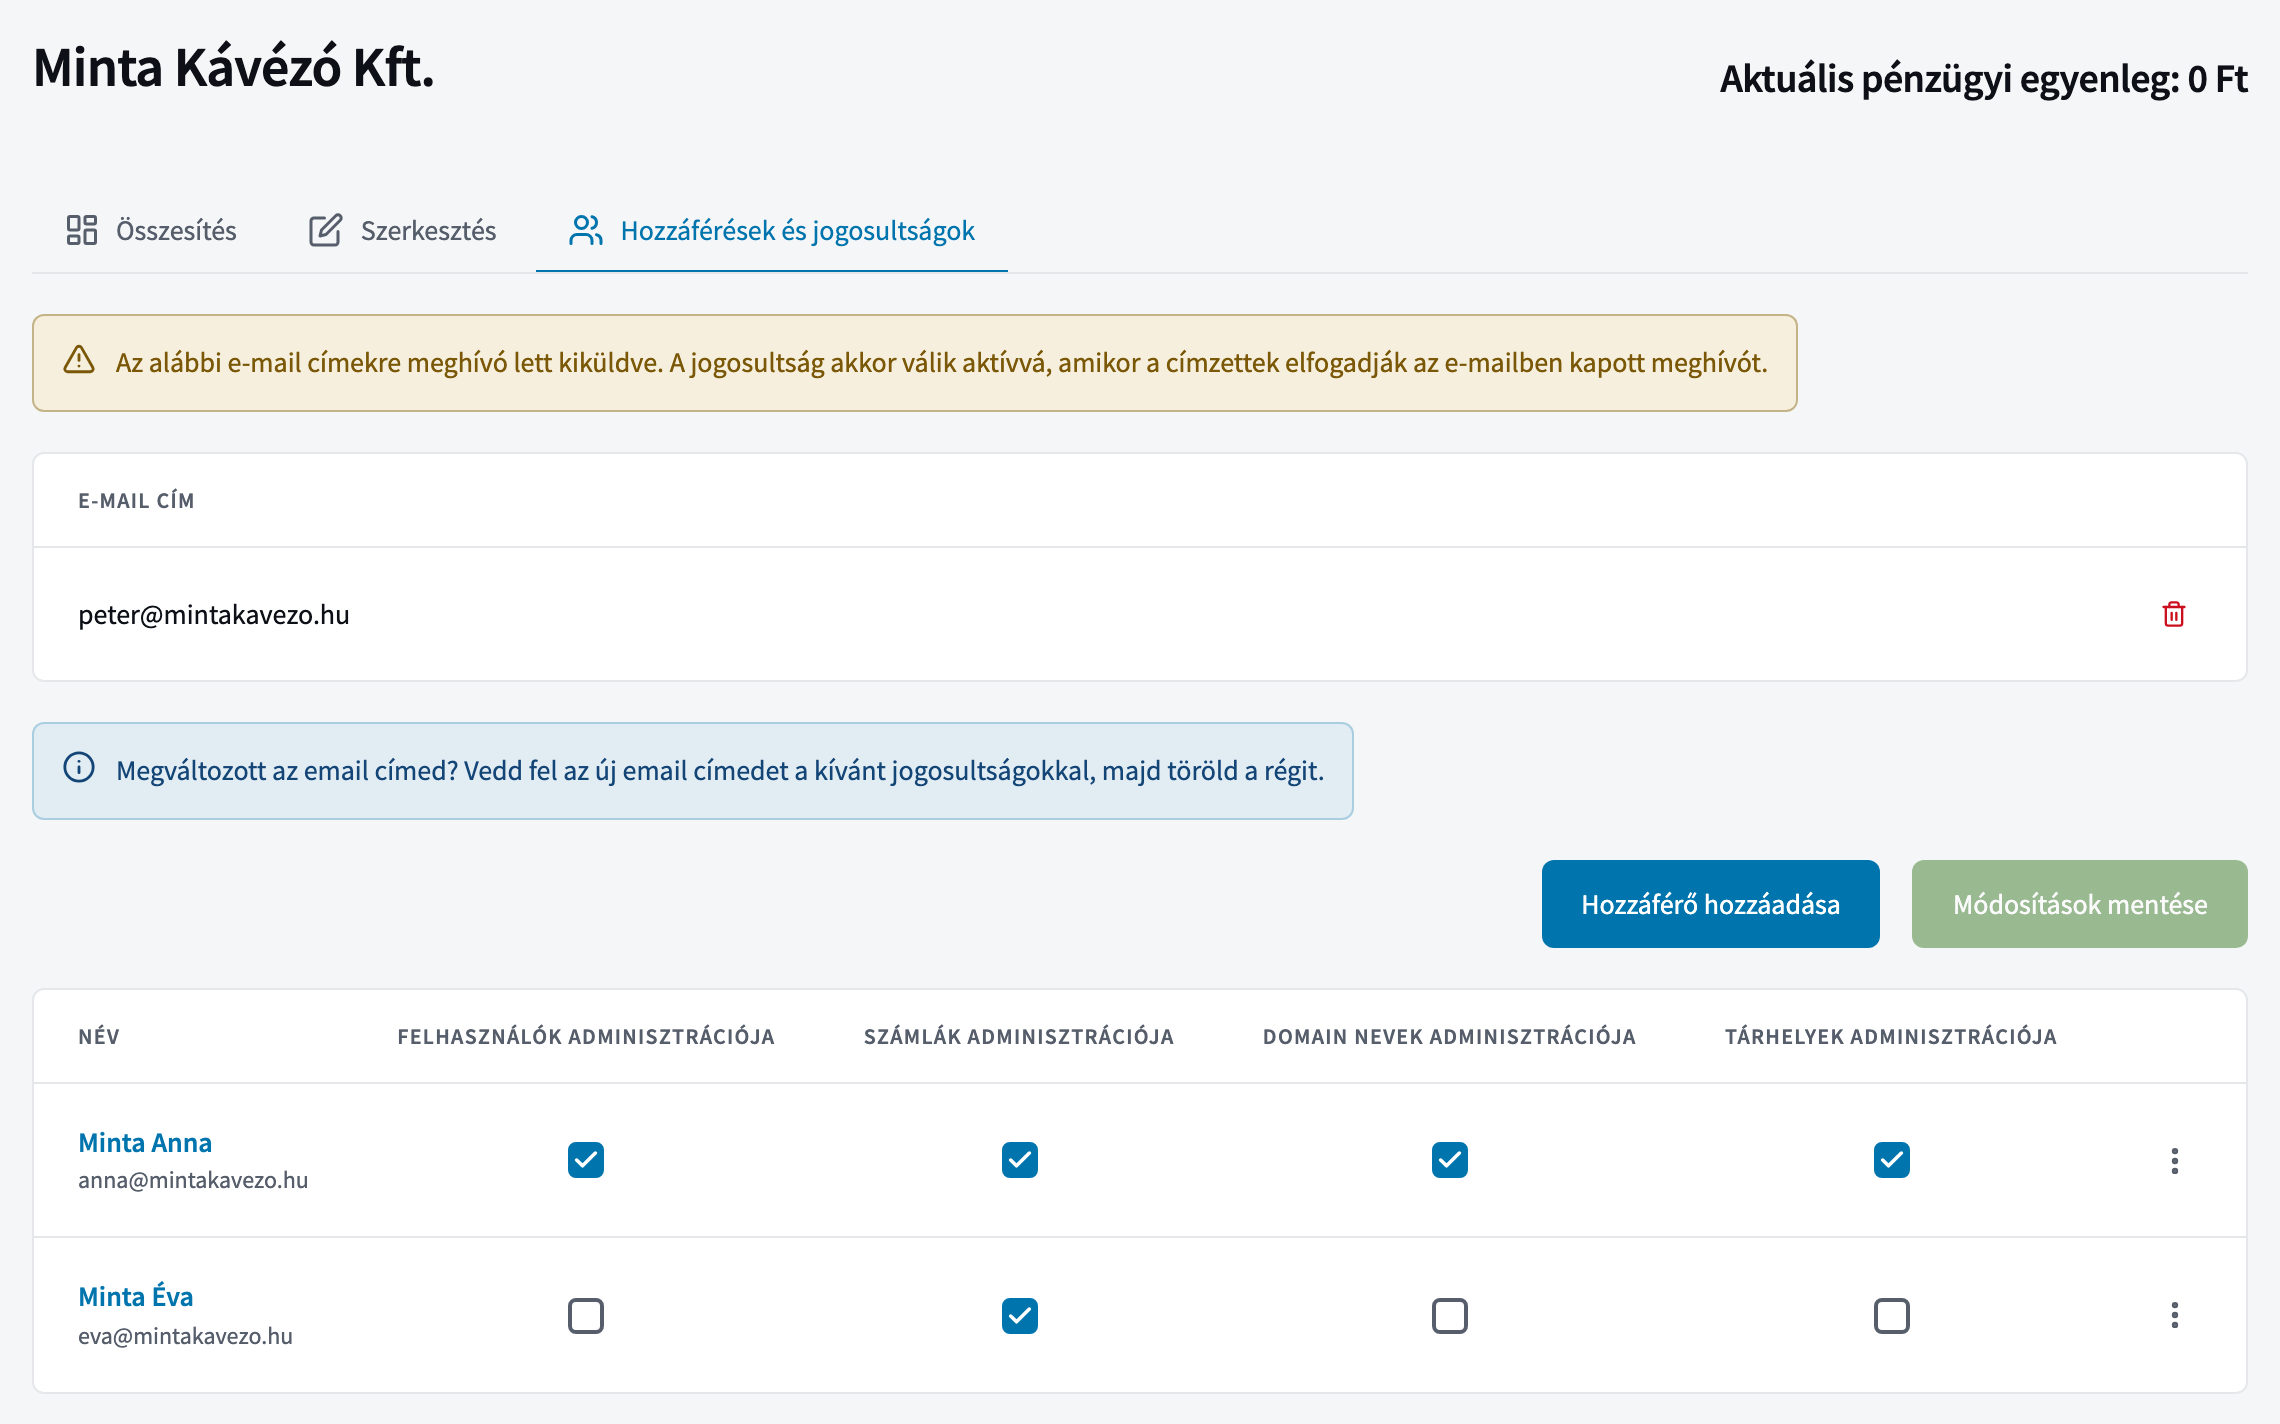Screen dimensions: 2280x1424
Task: Uncheck Számlák adminisztrációja for Minta Éva
Action: [x=1020, y=1316]
